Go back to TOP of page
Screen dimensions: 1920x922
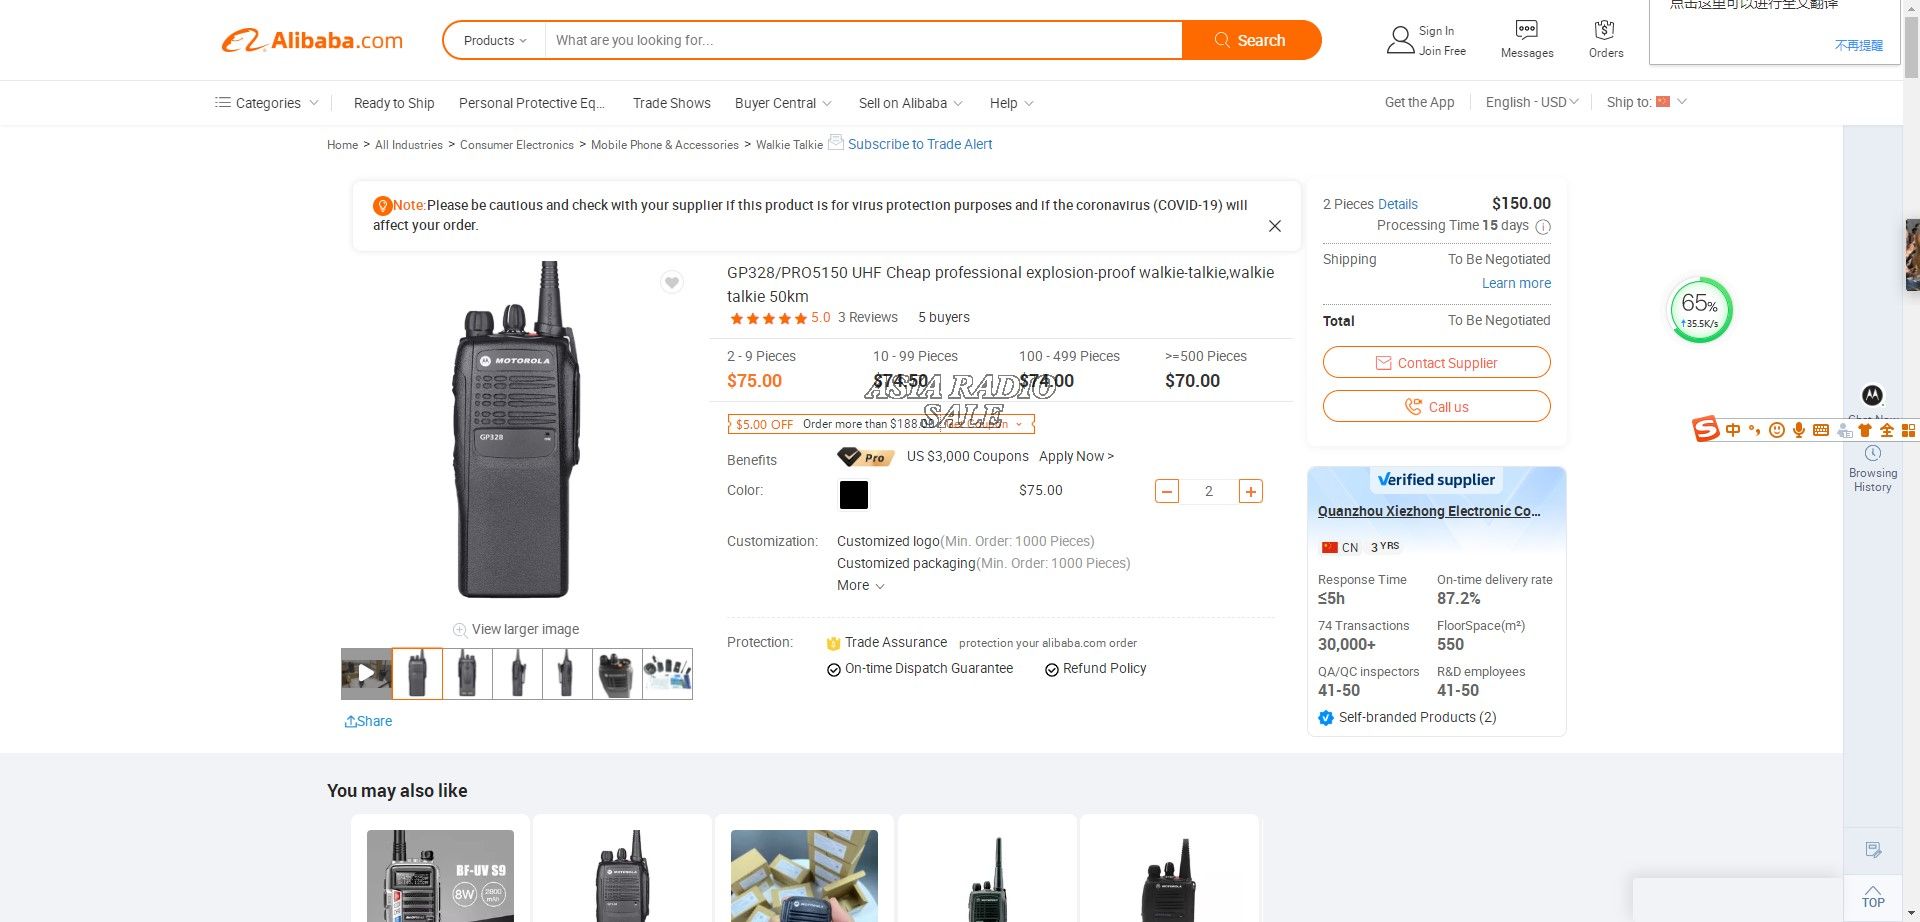(1873, 897)
